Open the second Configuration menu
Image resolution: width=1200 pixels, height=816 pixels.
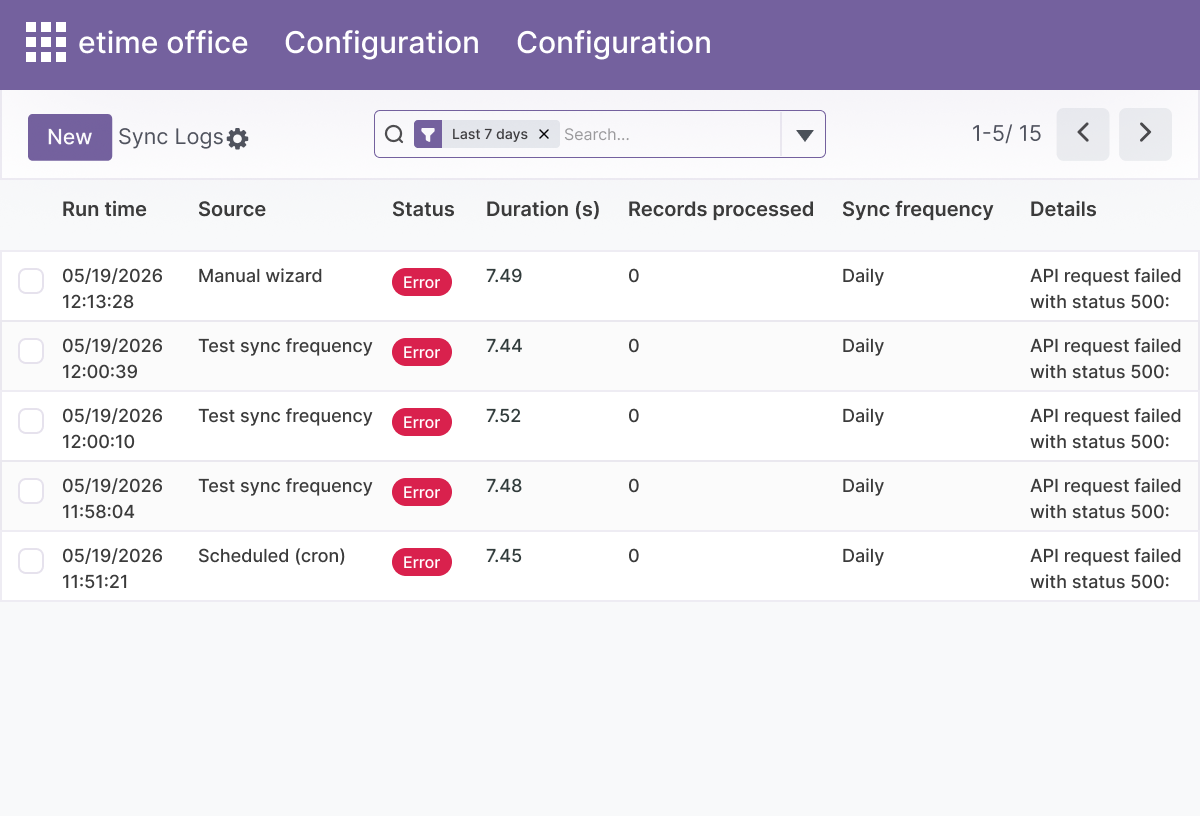[614, 43]
